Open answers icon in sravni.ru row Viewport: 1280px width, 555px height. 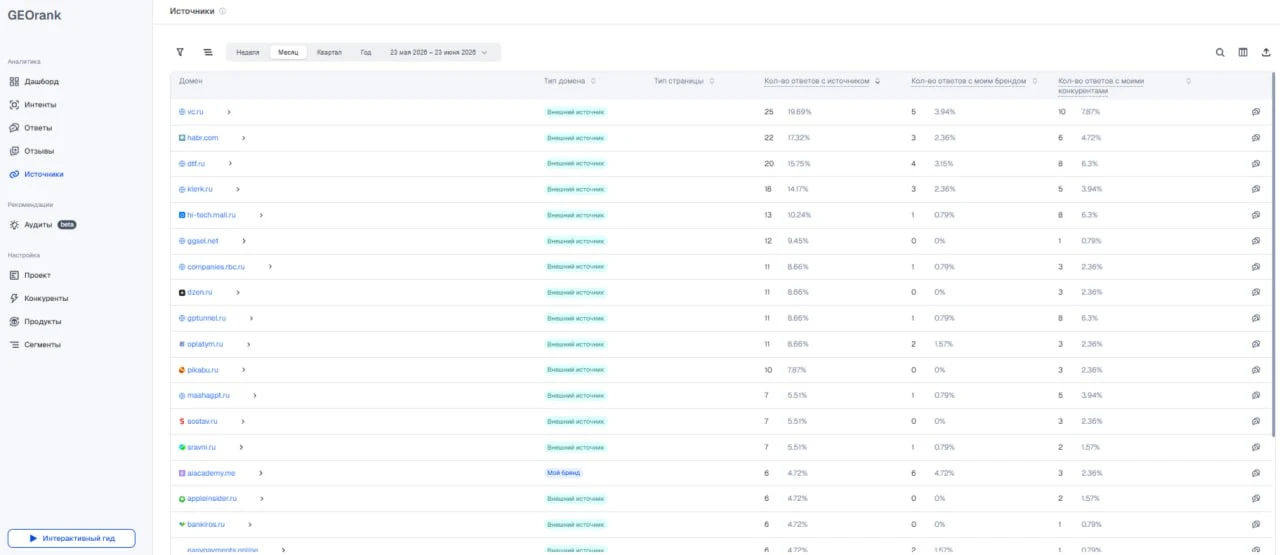[1255, 447]
